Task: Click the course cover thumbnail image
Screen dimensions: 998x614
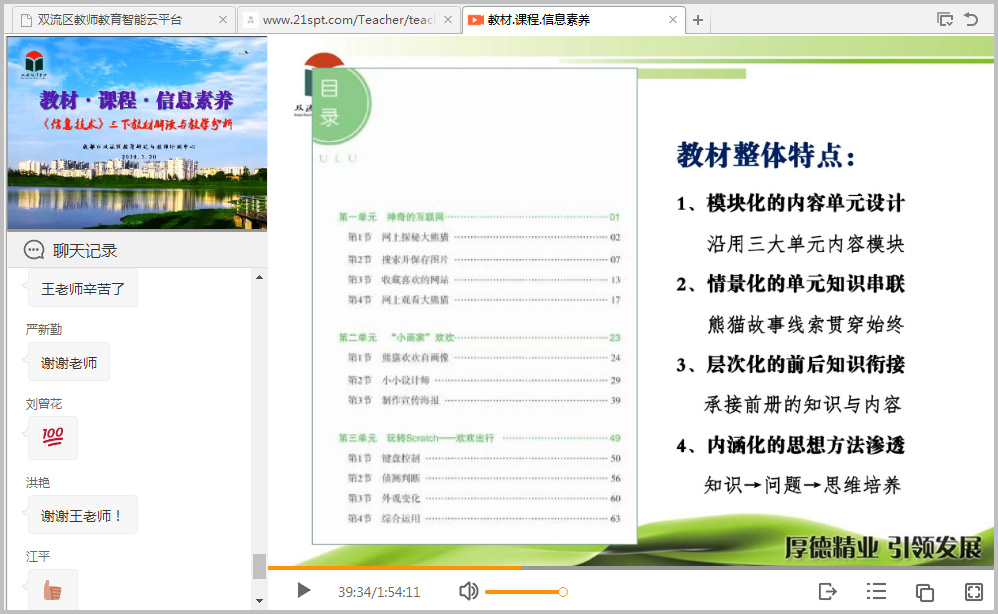Action: [x=137, y=133]
